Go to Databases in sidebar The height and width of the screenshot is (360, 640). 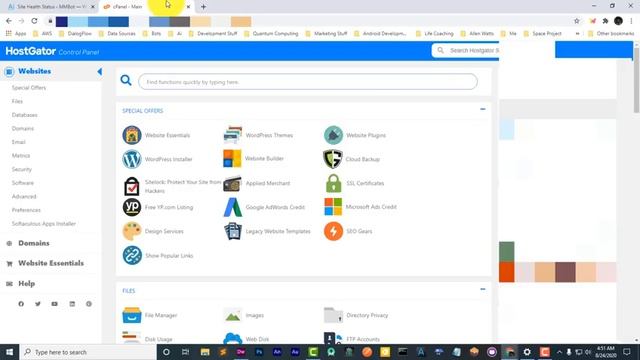[x=24, y=115]
